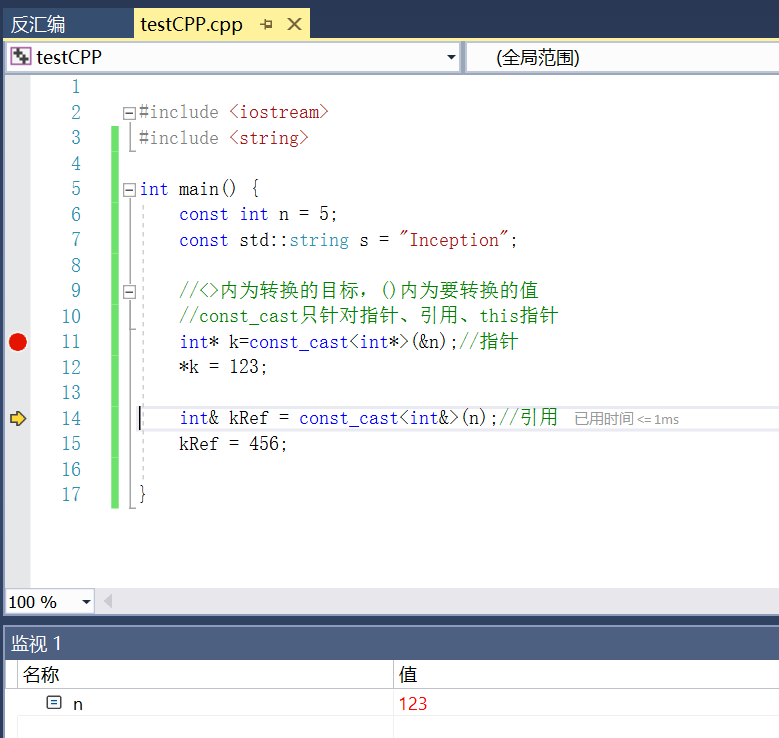Click the <iostream> include text

pyautogui.click(x=279, y=112)
